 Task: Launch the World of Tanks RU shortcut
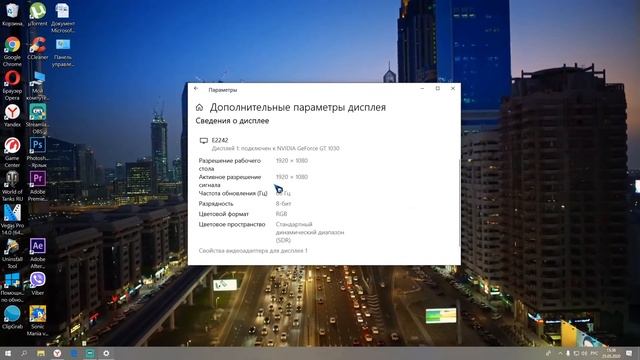12,186
